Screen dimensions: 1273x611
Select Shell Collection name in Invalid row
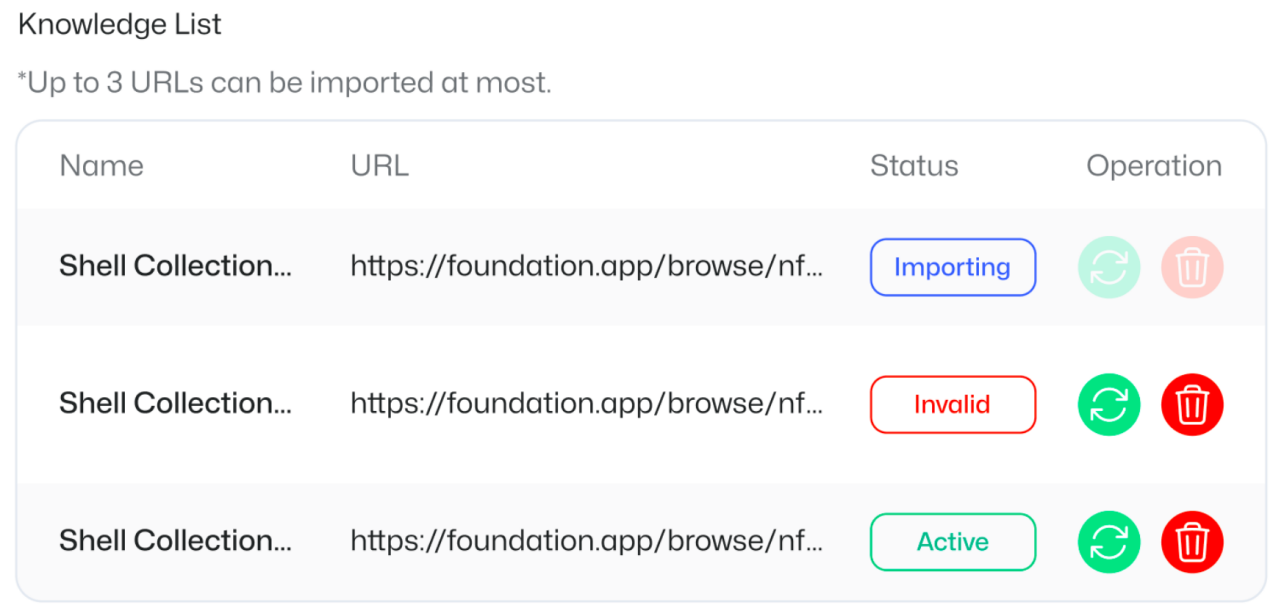[175, 403]
